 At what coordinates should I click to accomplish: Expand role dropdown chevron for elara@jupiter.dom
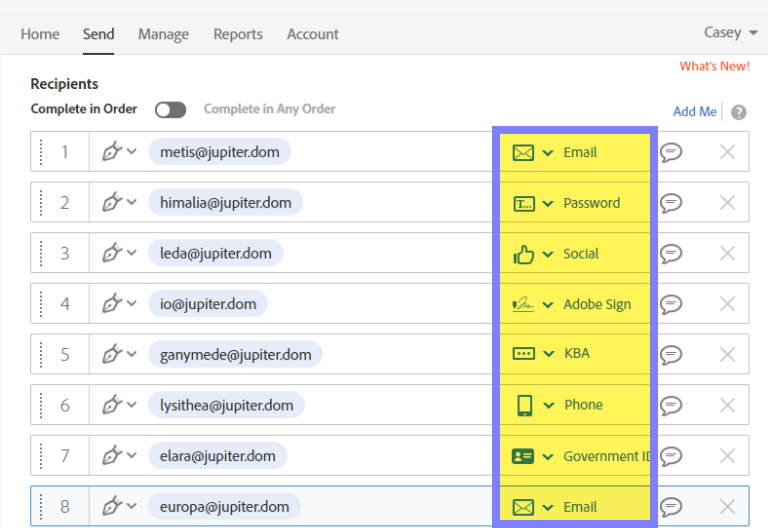click(x=131, y=455)
